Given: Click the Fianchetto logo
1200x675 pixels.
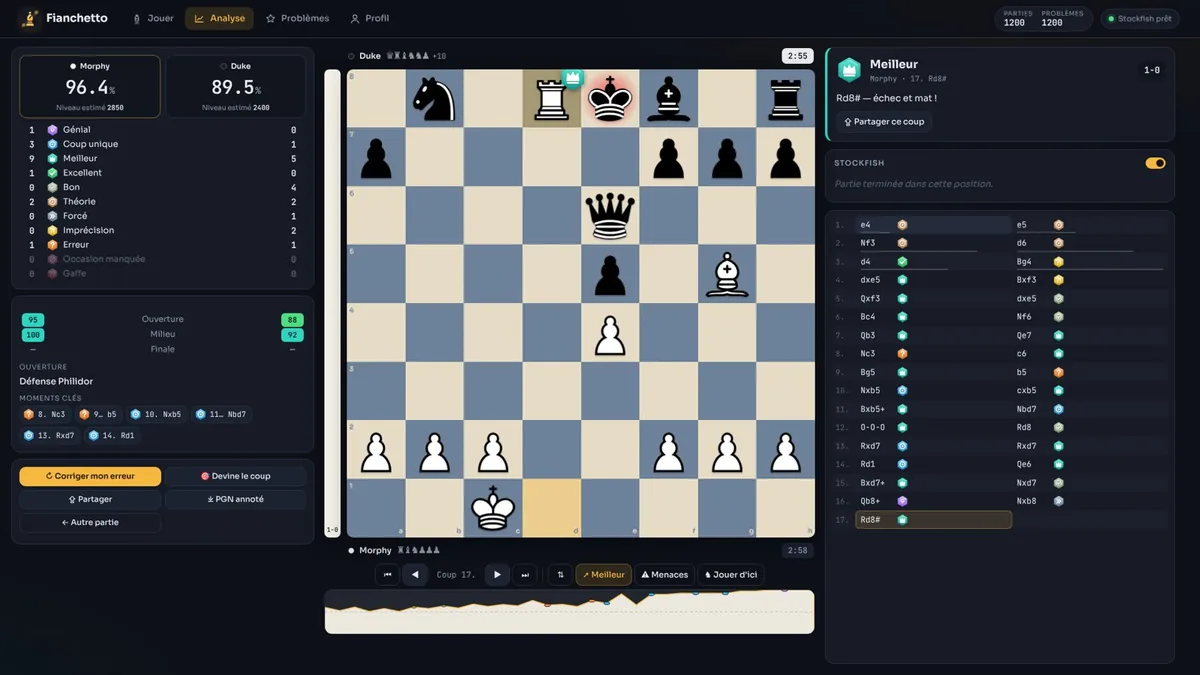Looking at the screenshot, I should [64, 18].
